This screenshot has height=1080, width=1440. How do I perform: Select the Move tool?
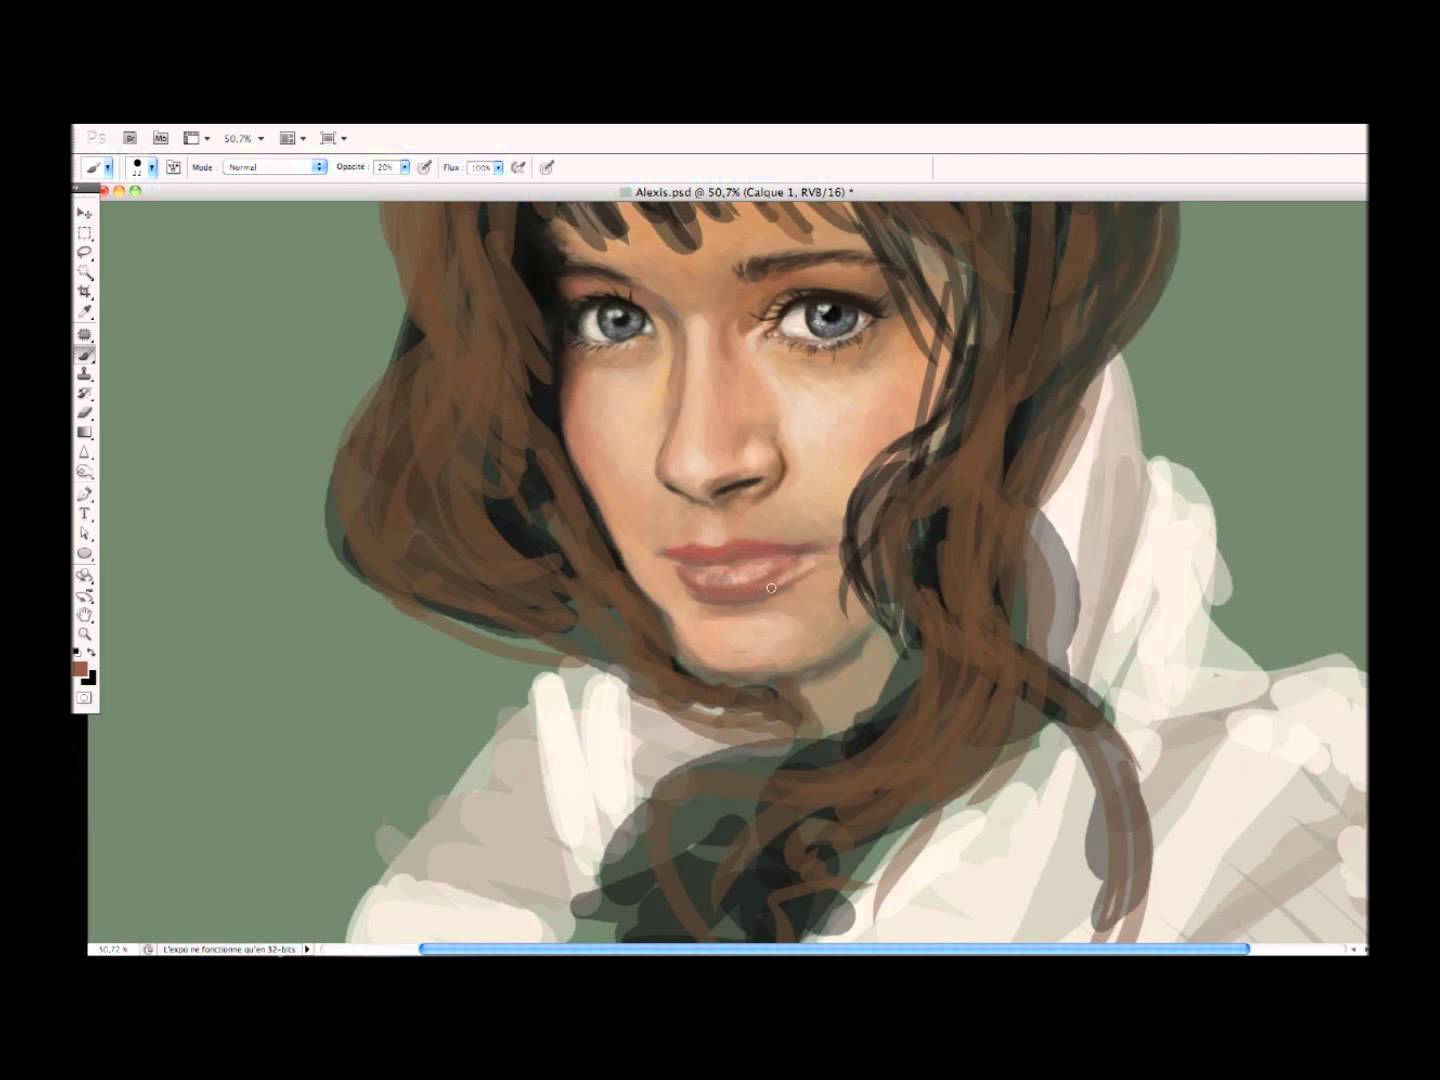84,213
